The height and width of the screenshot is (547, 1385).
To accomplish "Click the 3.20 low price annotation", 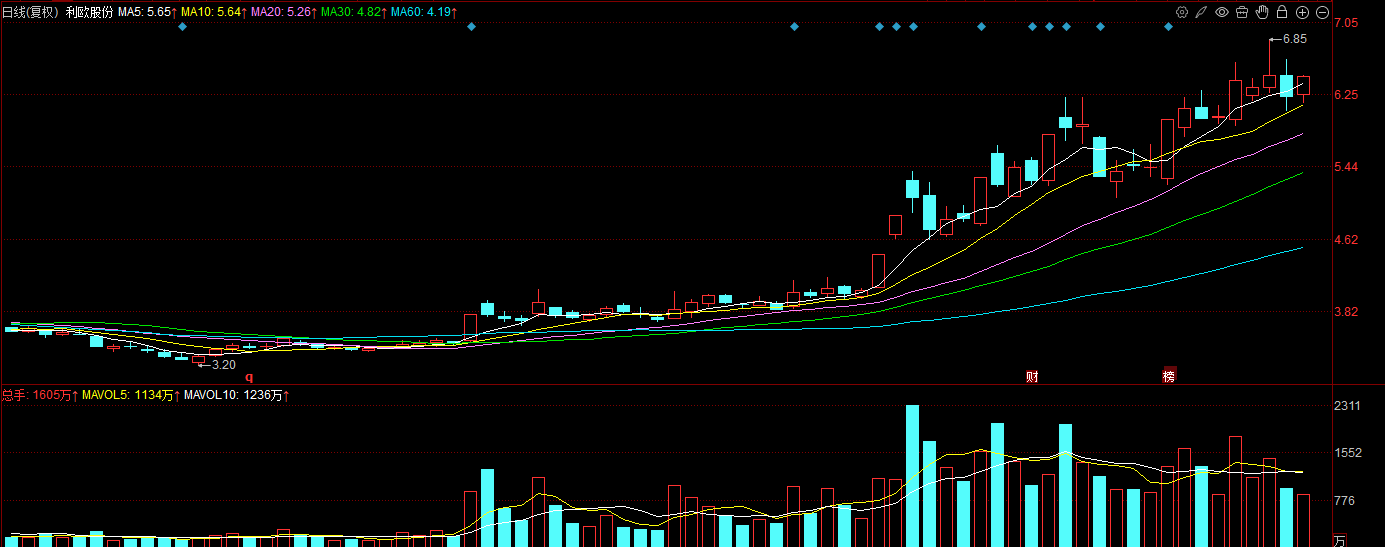I will 222,365.
